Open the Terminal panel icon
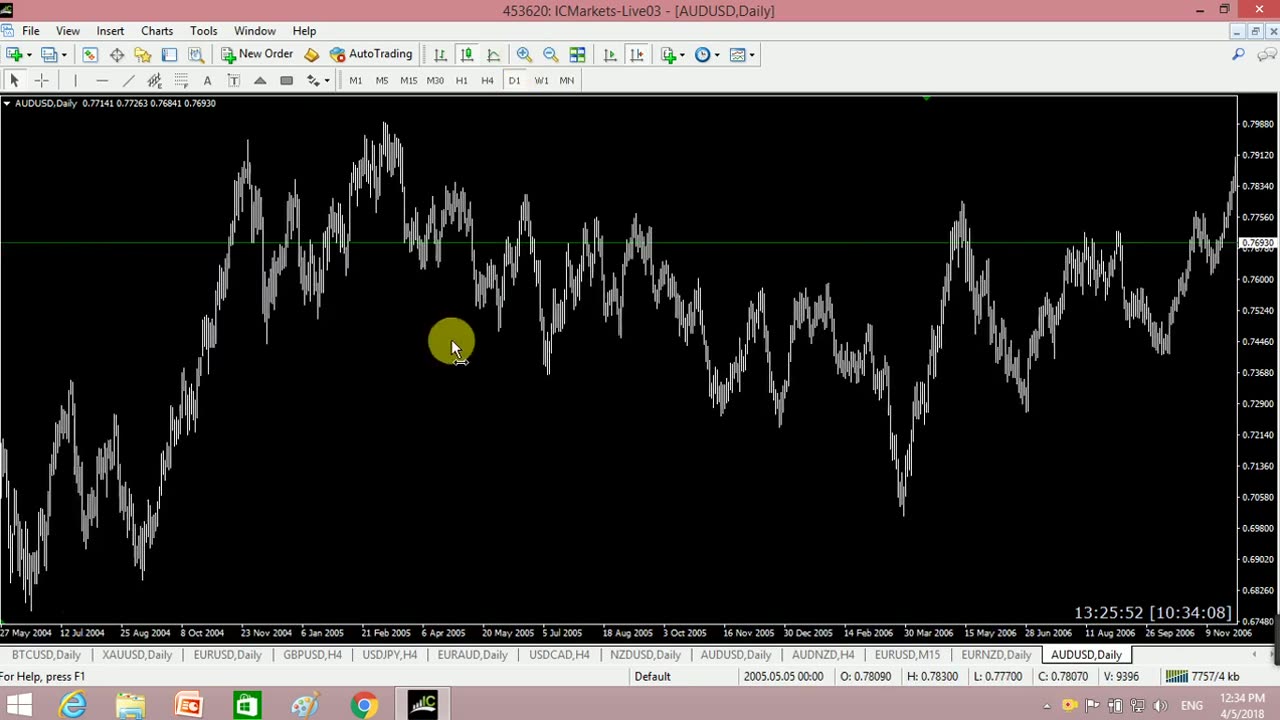The height and width of the screenshot is (720, 1280). click(x=169, y=55)
